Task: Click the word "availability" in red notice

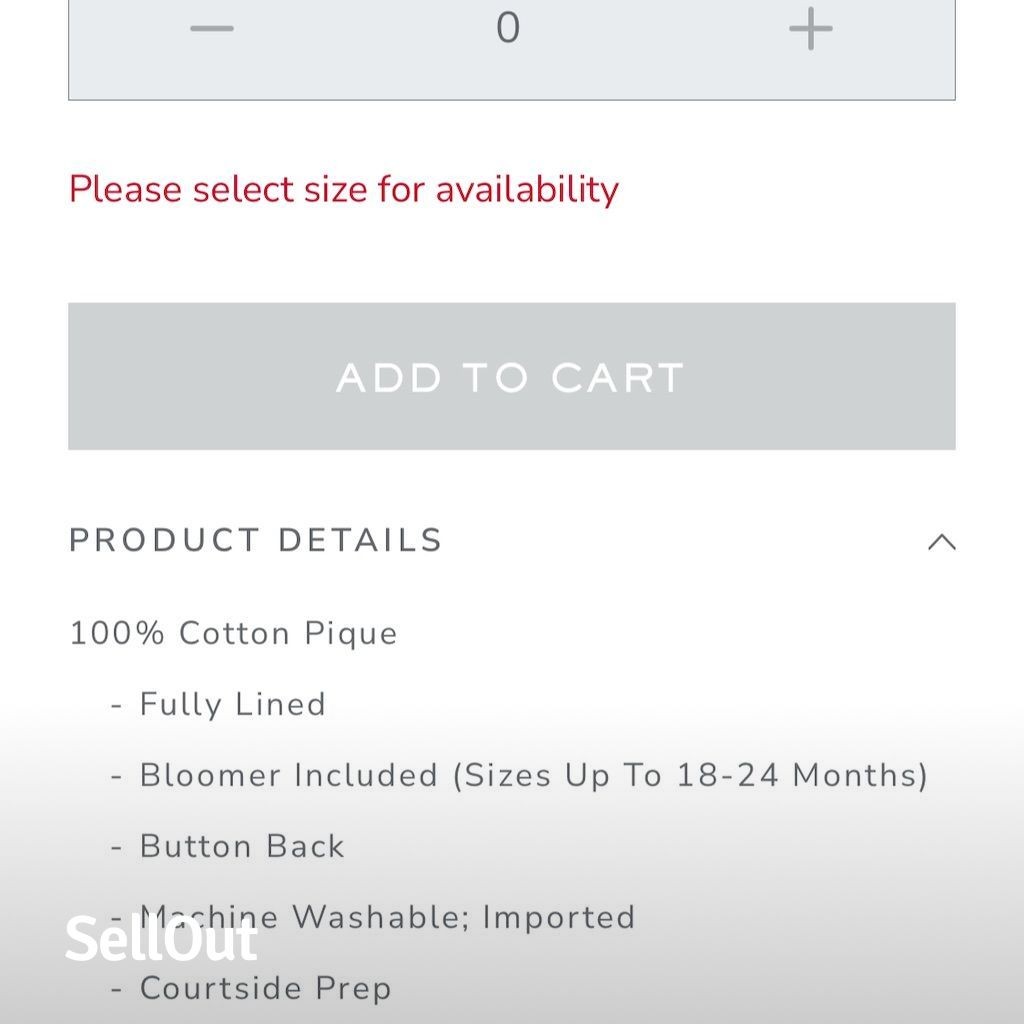Action: 527,189
